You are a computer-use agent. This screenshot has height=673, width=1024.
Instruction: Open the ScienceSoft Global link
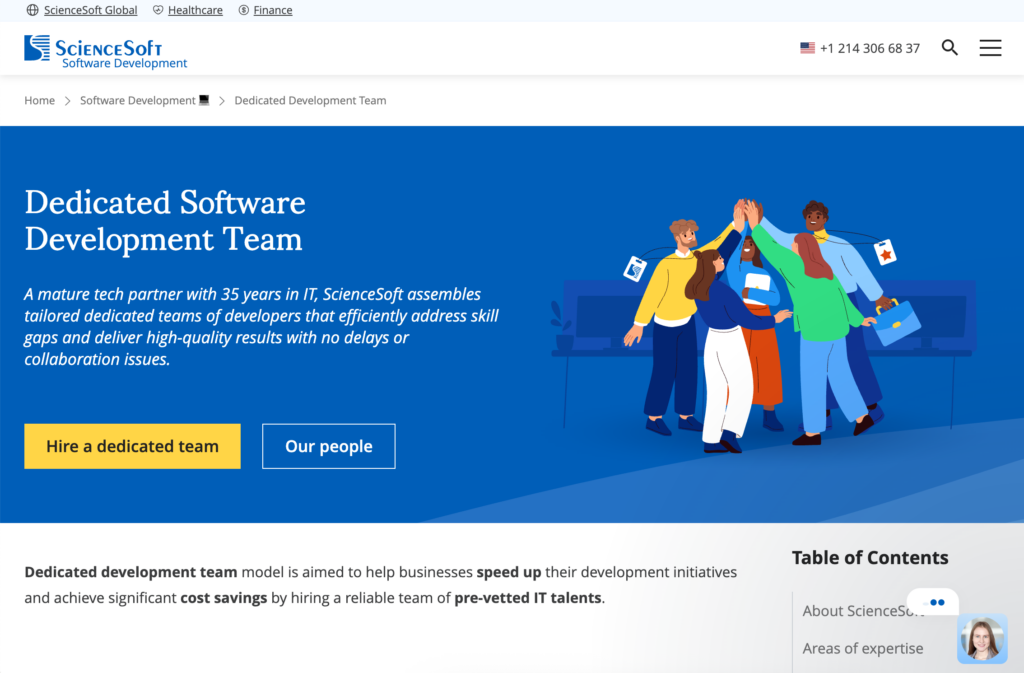click(90, 10)
